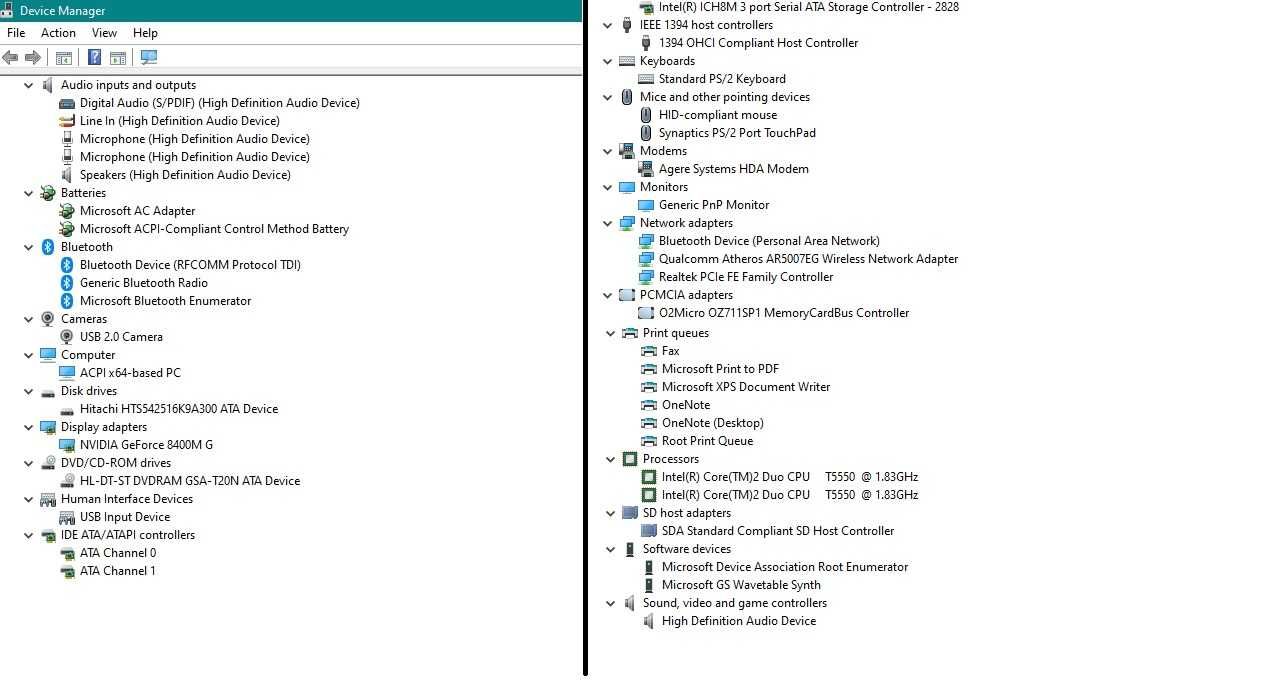Select Generic Bluetooth Radio
The image size is (1269, 688).
click(x=144, y=283)
